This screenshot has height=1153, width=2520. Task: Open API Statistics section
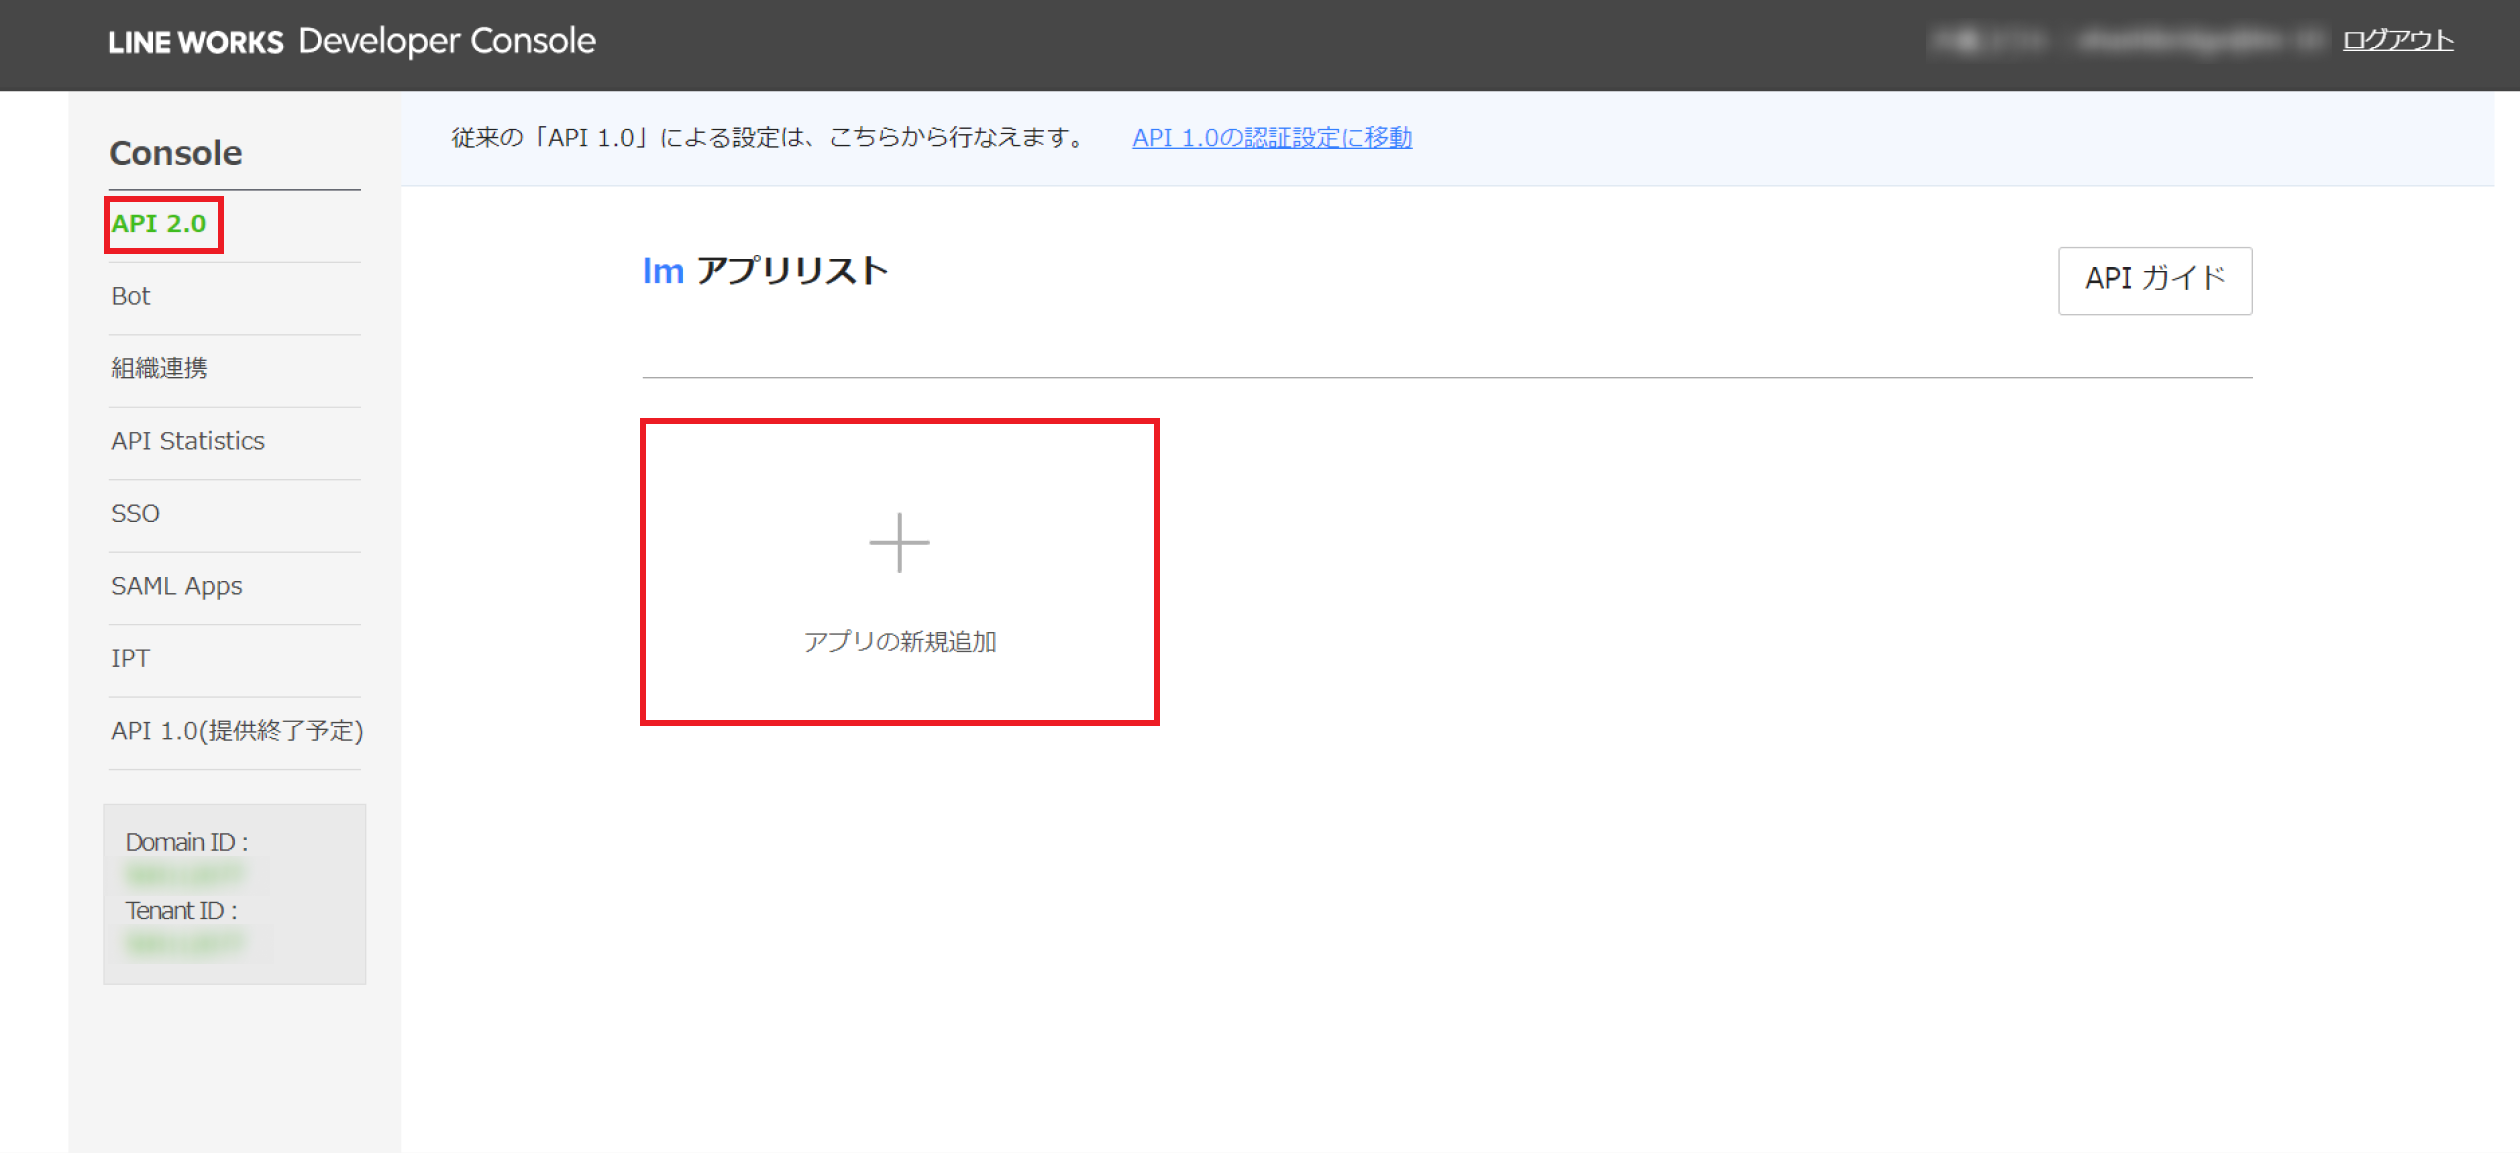click(x=188, y=441)
